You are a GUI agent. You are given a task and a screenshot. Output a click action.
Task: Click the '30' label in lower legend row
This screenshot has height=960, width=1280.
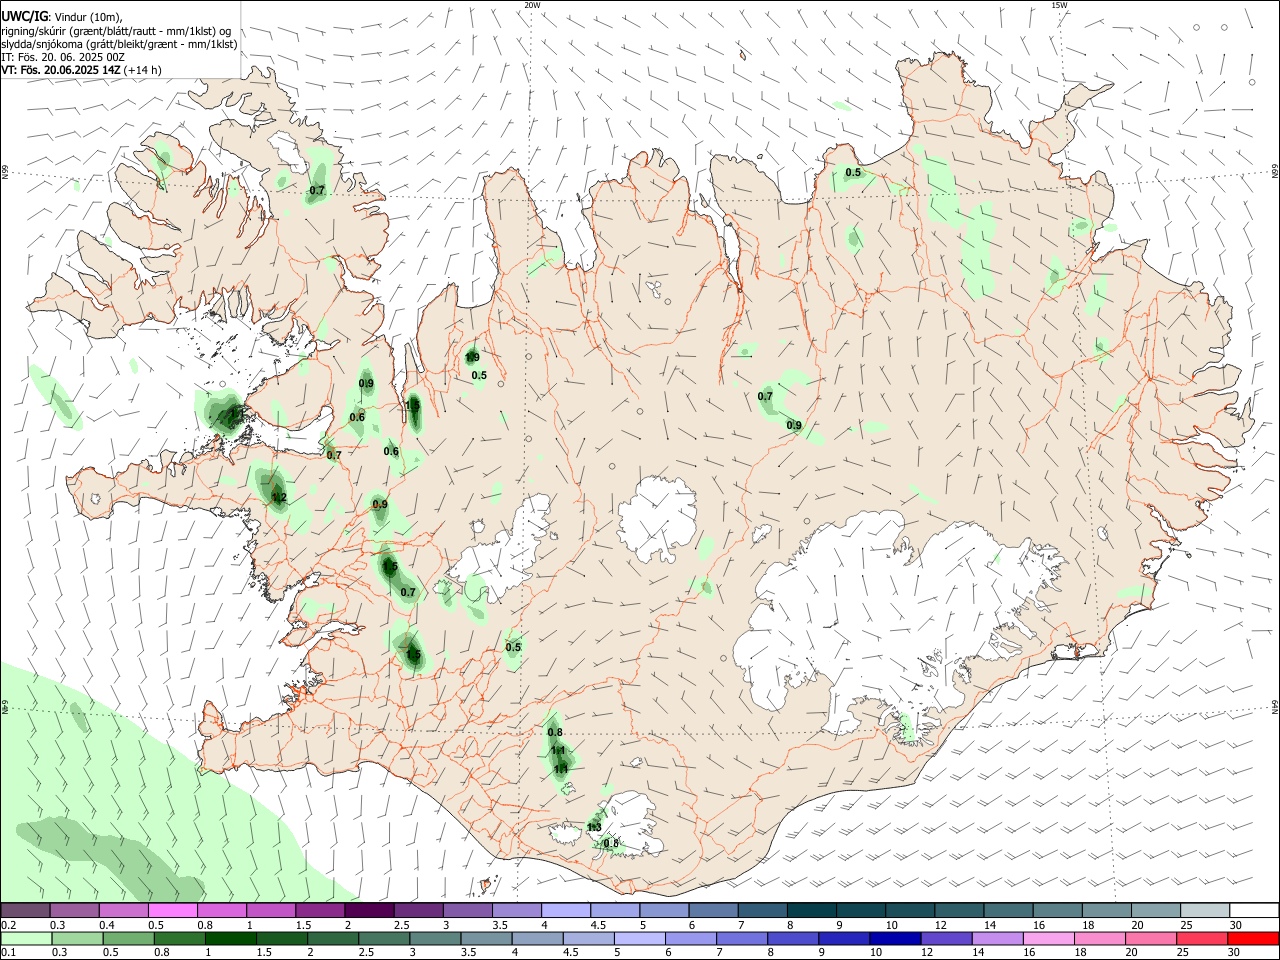pyautogui.click(x=1233, y=953)
